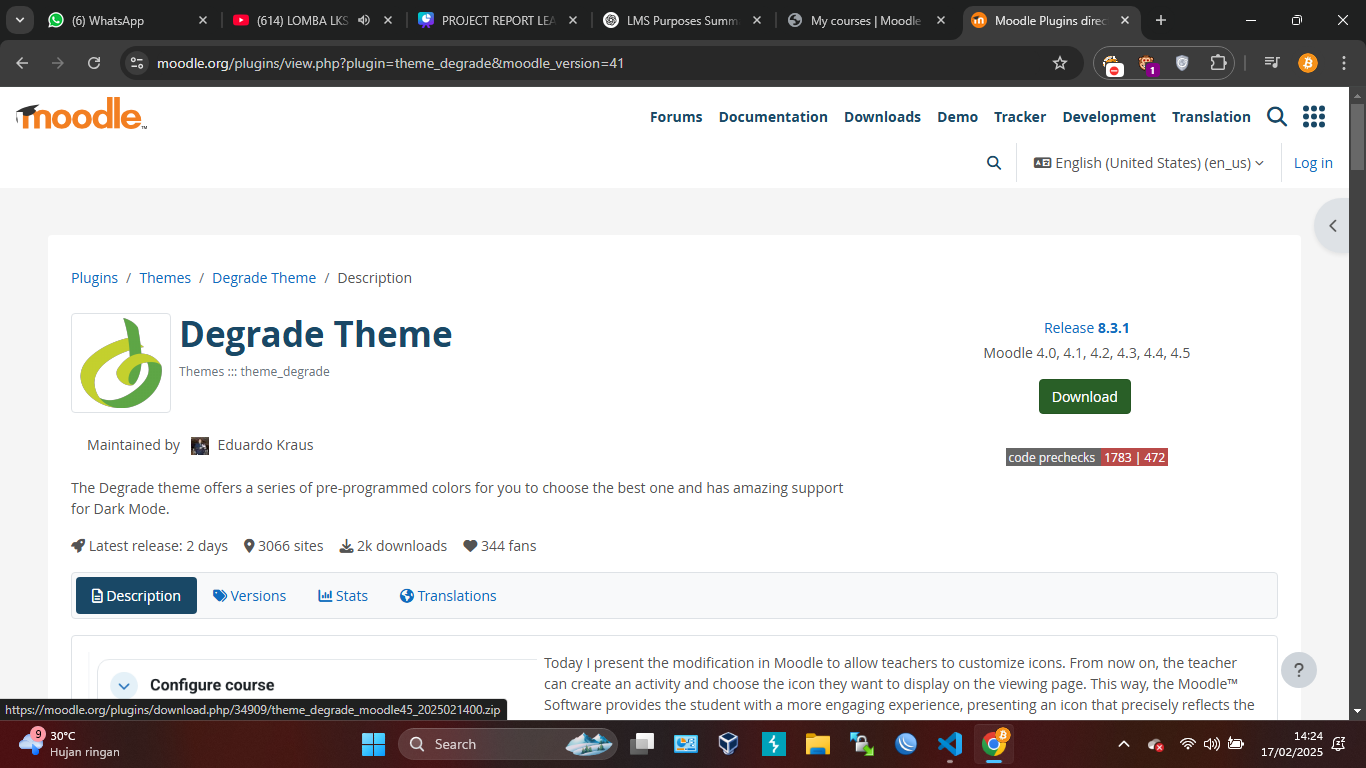Go to Themes in the breadcrumb
The image size is (1366, 768).
[x=165, y=278]
